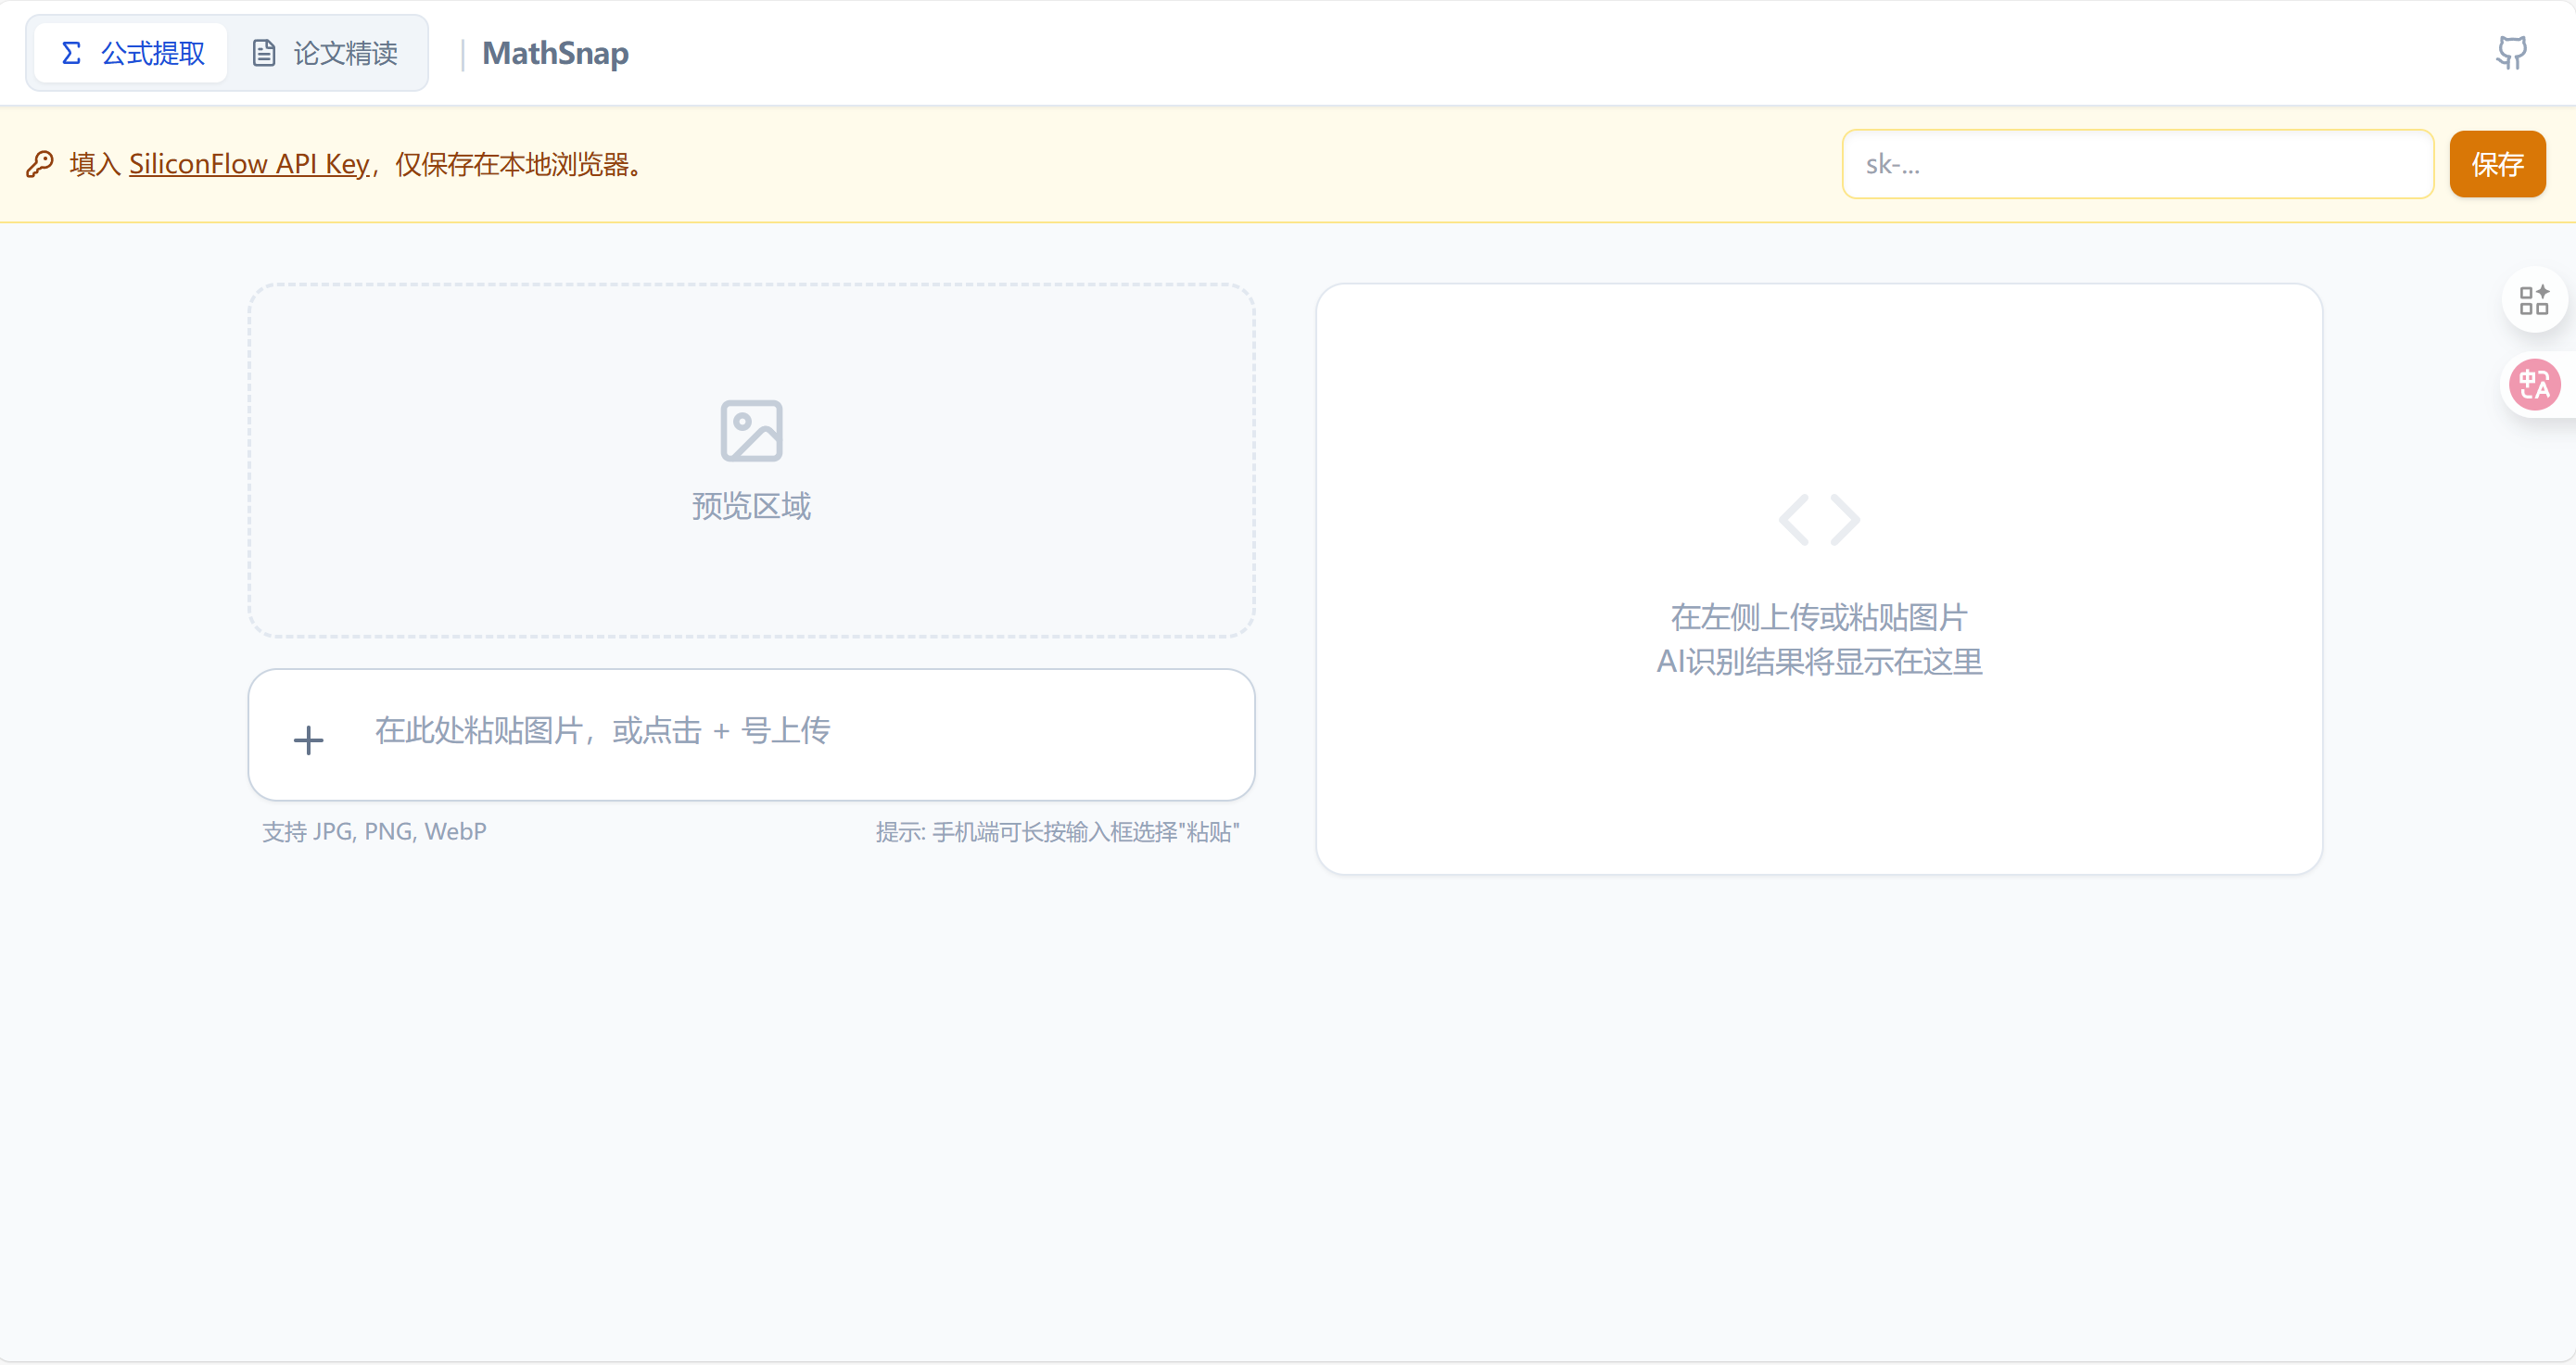Image resolution: width=2576 pixels, height=1365 pixels.
Task: Open the SiliconFlow API Key link
Action: [249, 163]
